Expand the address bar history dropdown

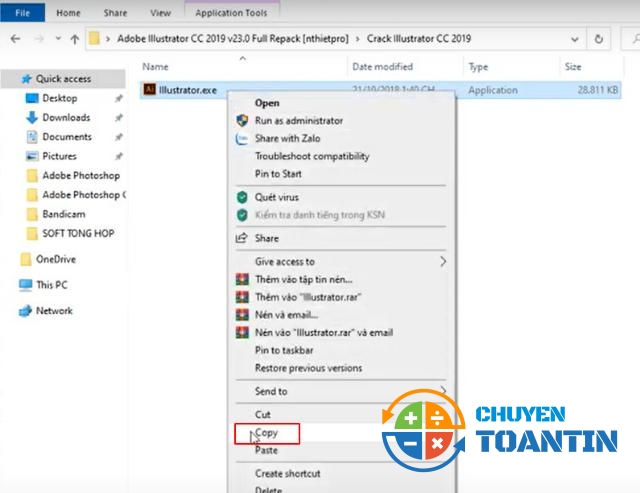[x=575, y=39]
